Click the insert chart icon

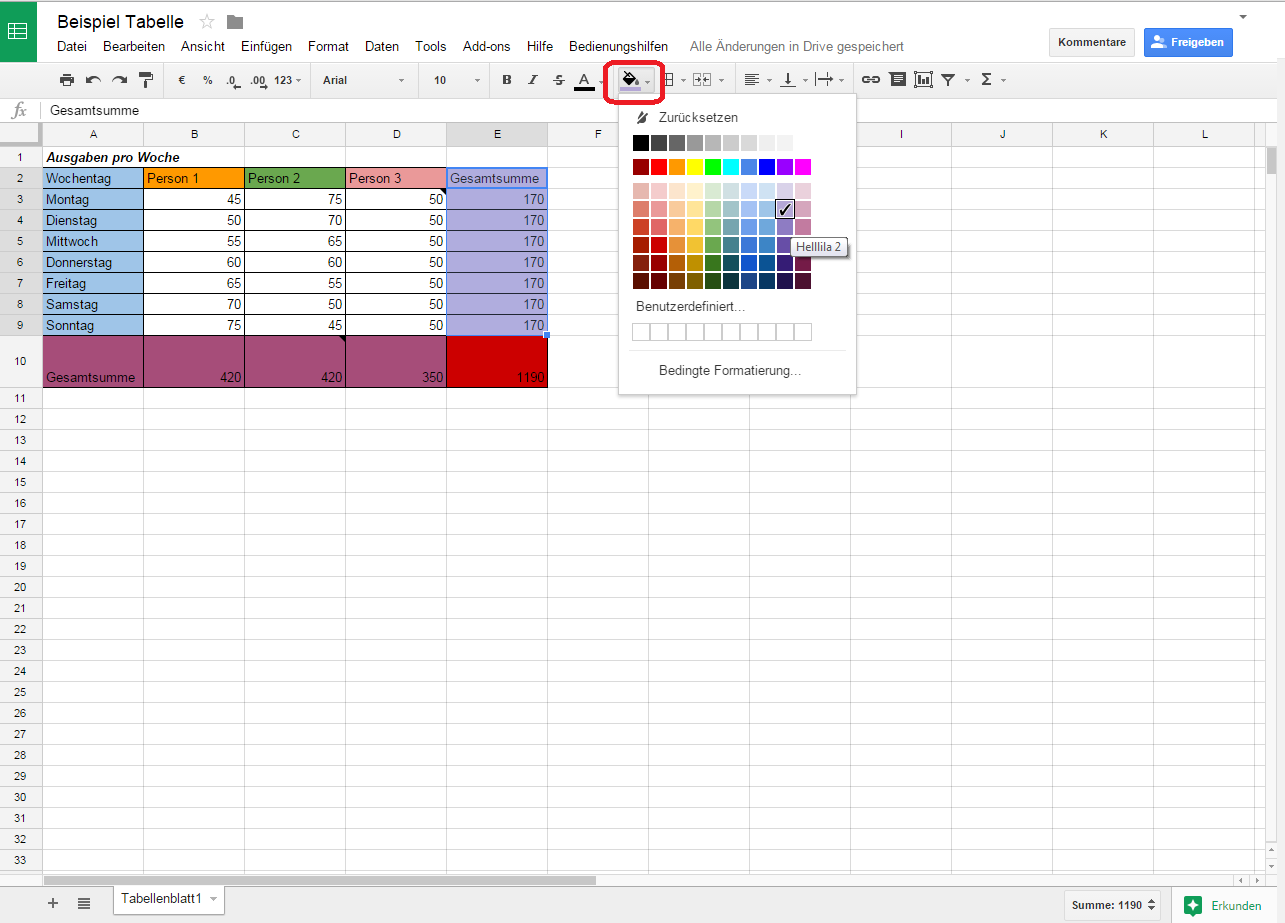click(923, 80)
